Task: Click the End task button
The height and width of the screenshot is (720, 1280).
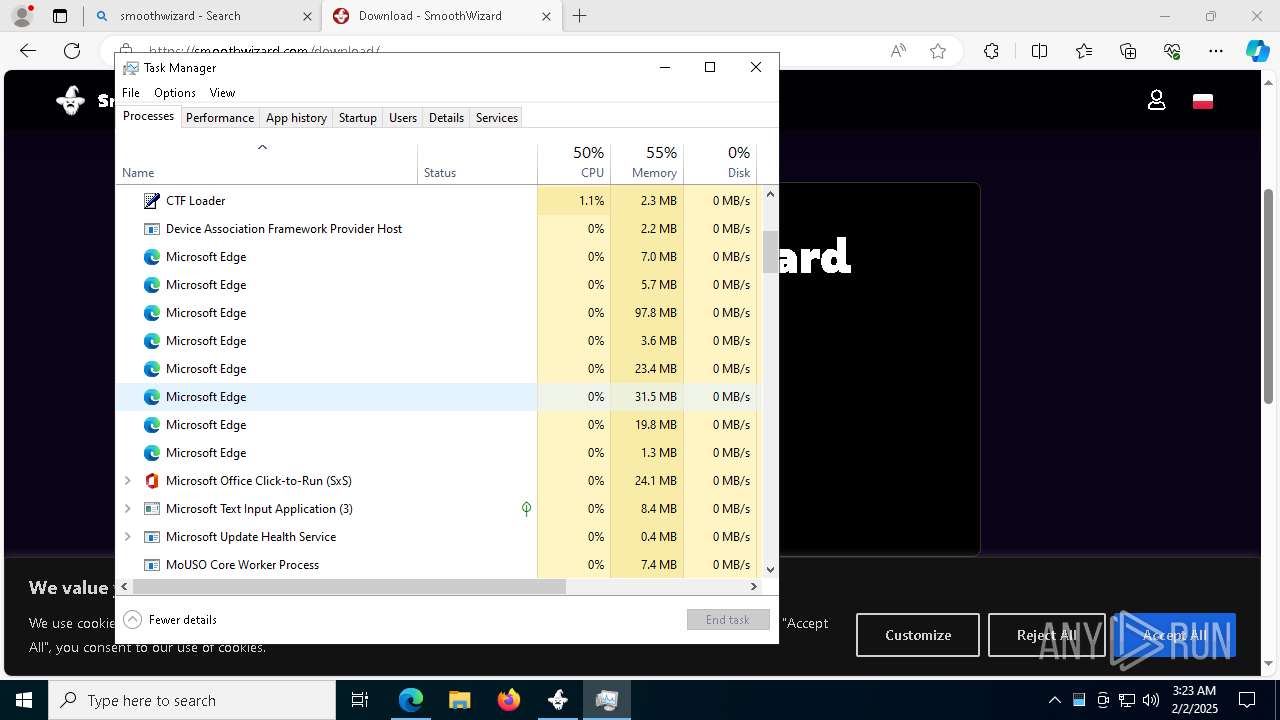Action: pos(728,620)
